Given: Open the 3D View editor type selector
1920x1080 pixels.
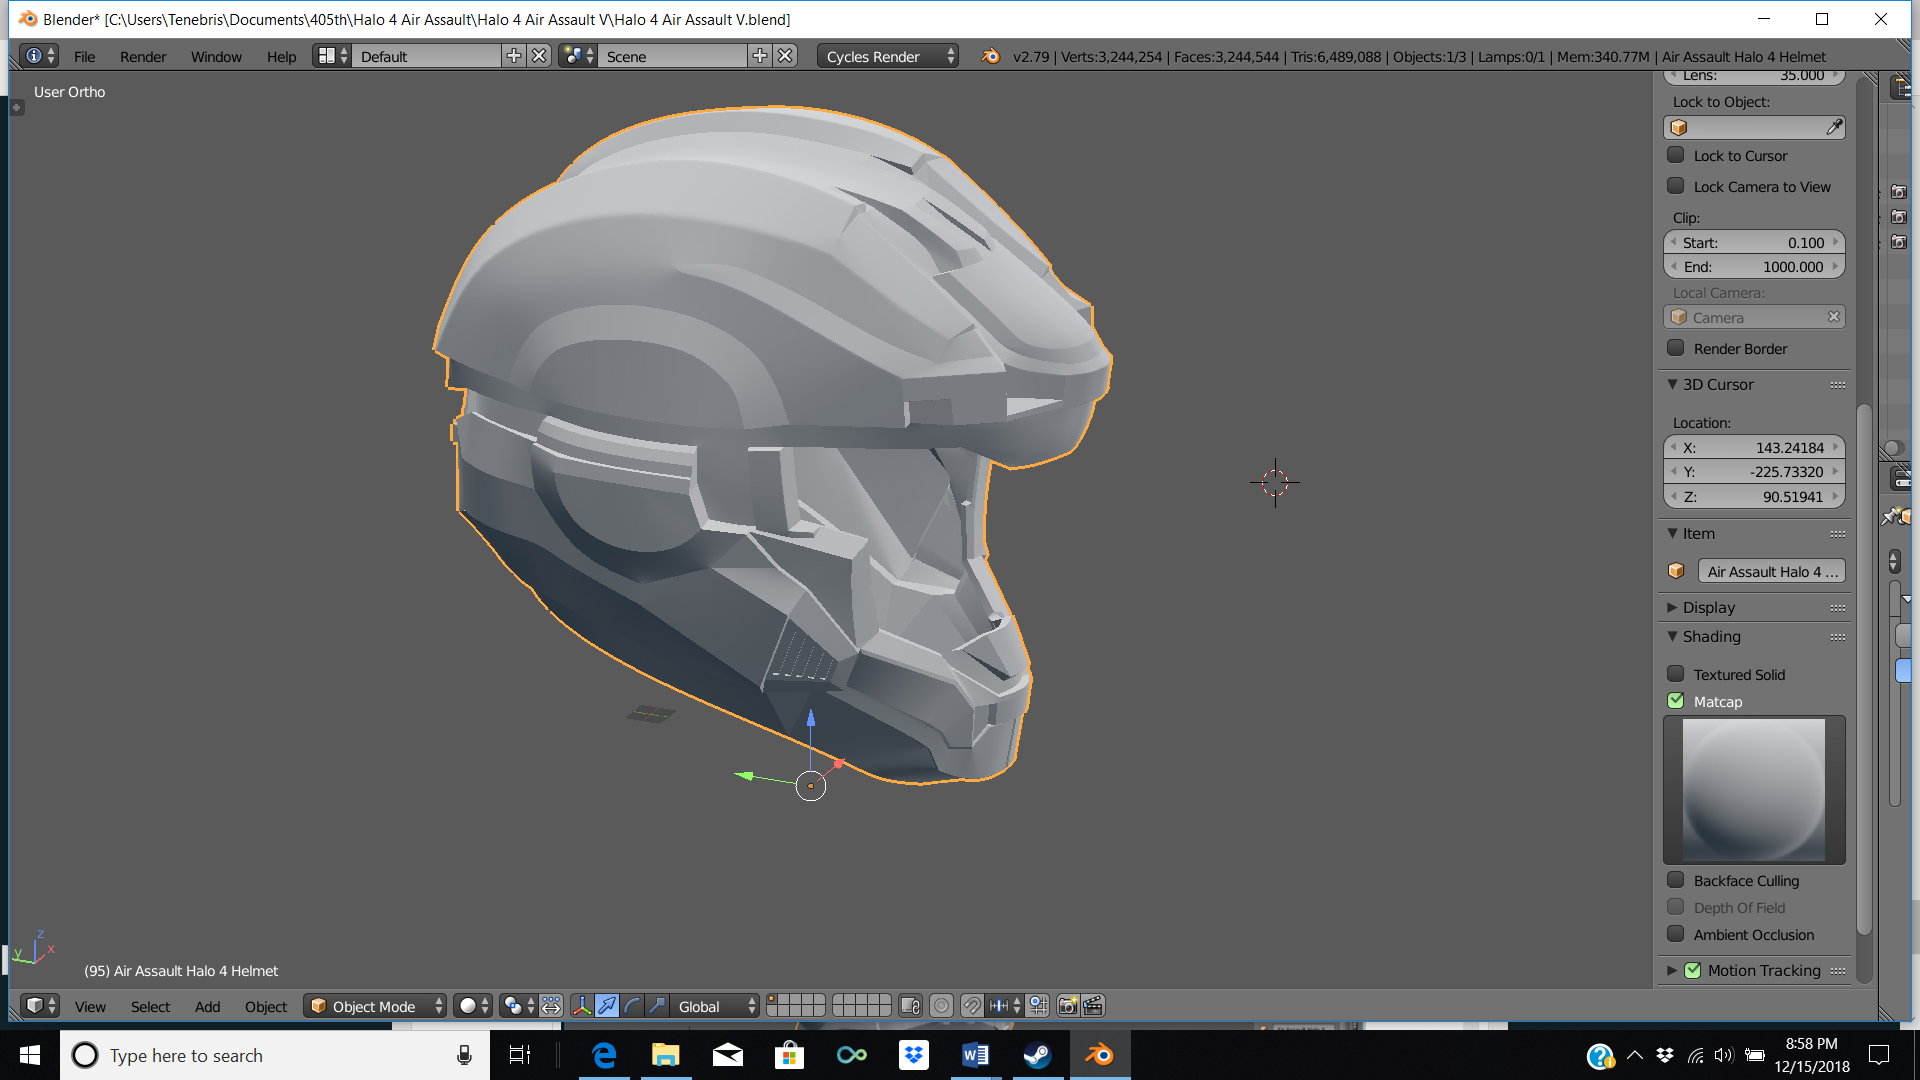Looking at the screenshot, I should [41, 1006].
